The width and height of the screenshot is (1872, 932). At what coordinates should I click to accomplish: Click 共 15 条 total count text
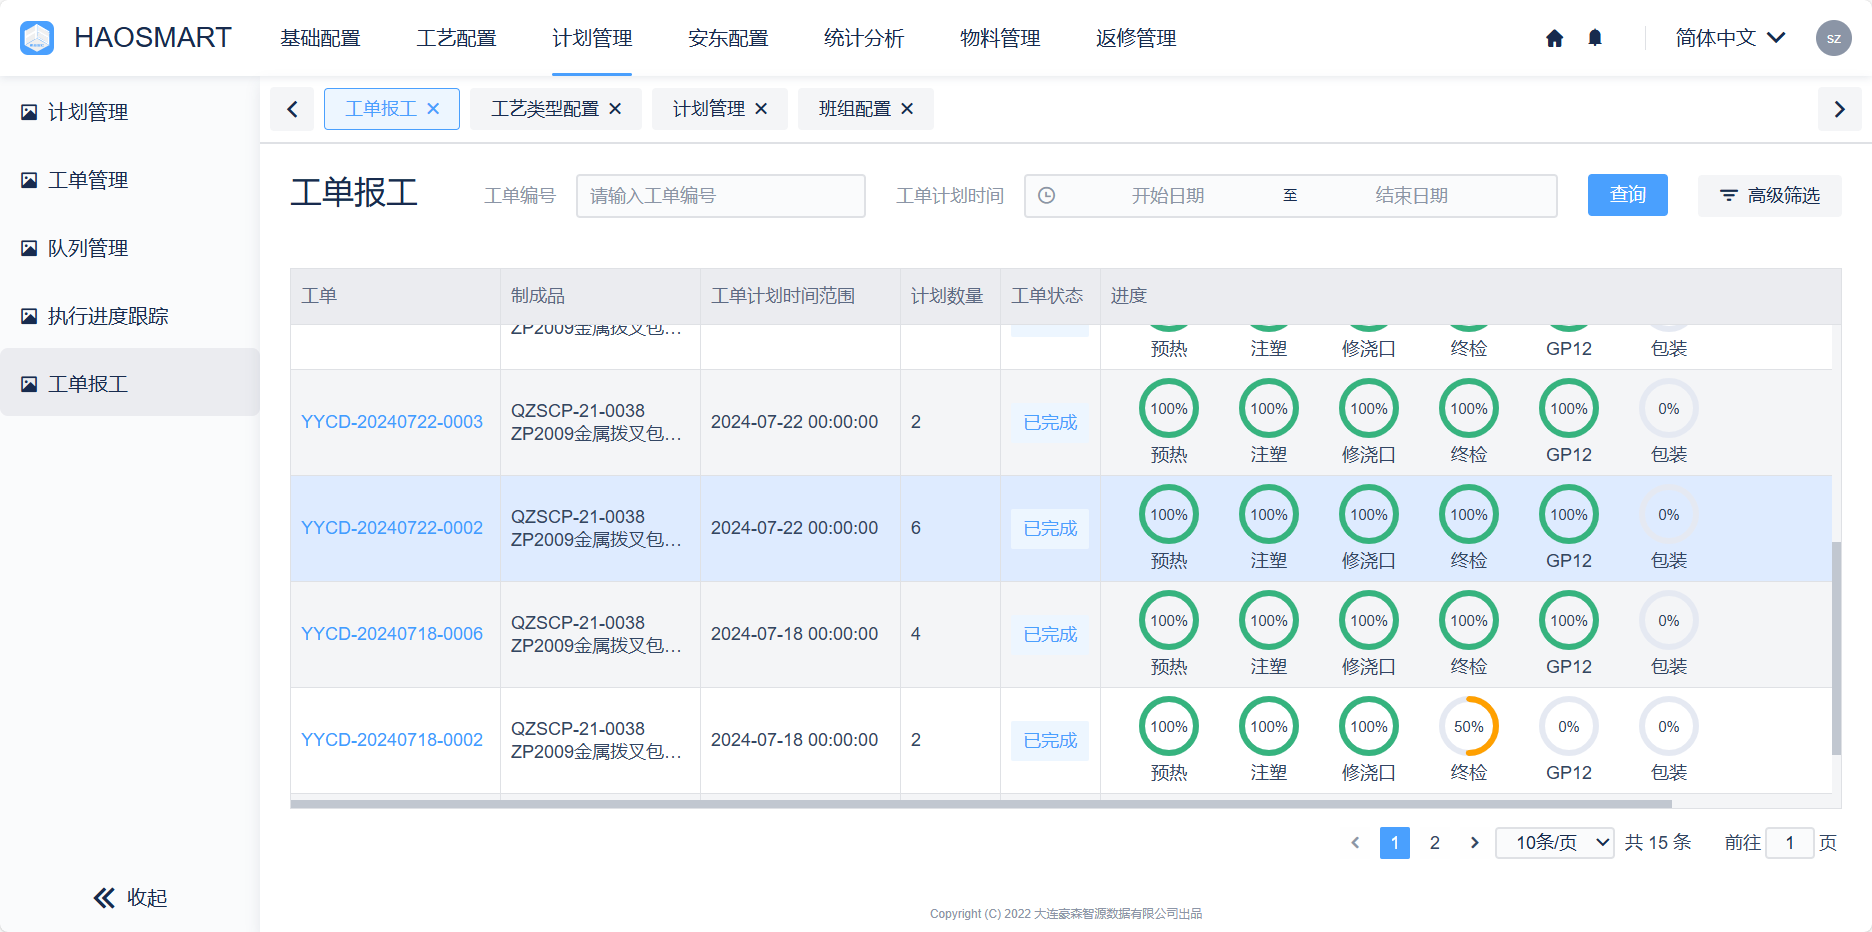pyautogui.click(x=1658, y=843)
